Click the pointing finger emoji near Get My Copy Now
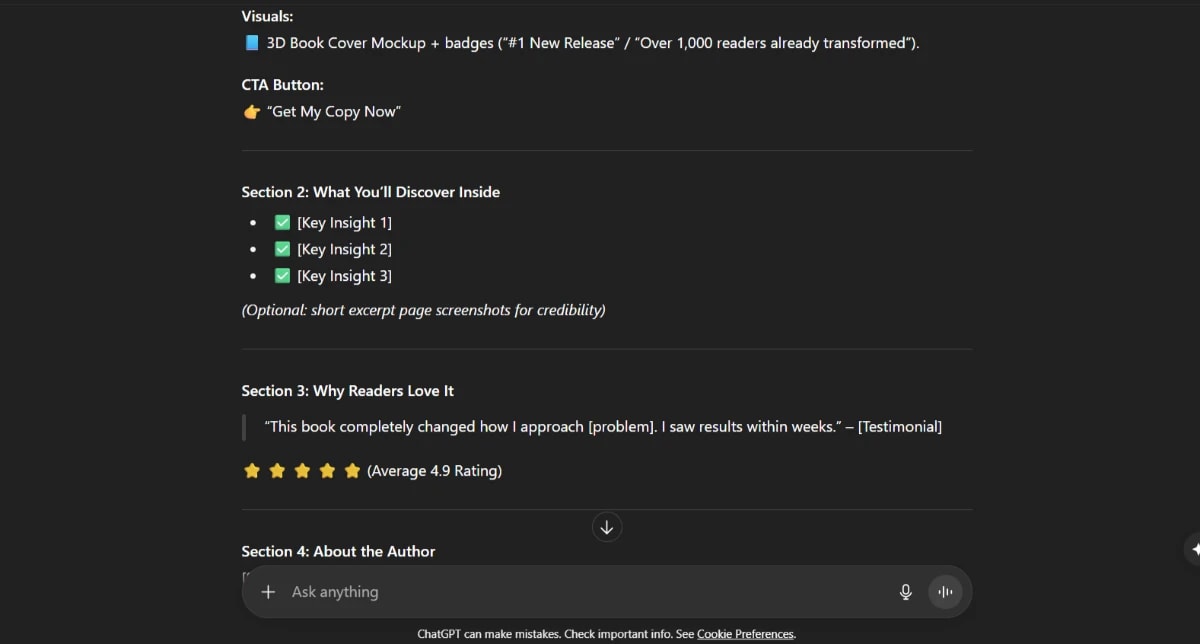Screen dimensions: 1200x644 [250, 111]
